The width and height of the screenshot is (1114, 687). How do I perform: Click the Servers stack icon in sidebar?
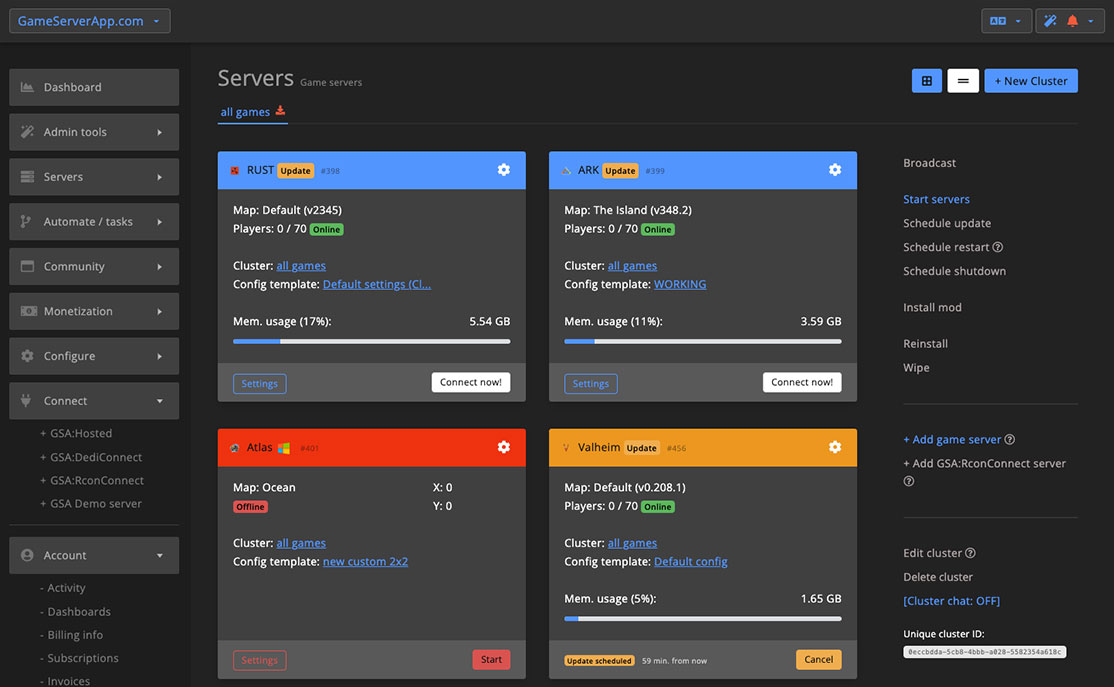click(x=27, y=176)
